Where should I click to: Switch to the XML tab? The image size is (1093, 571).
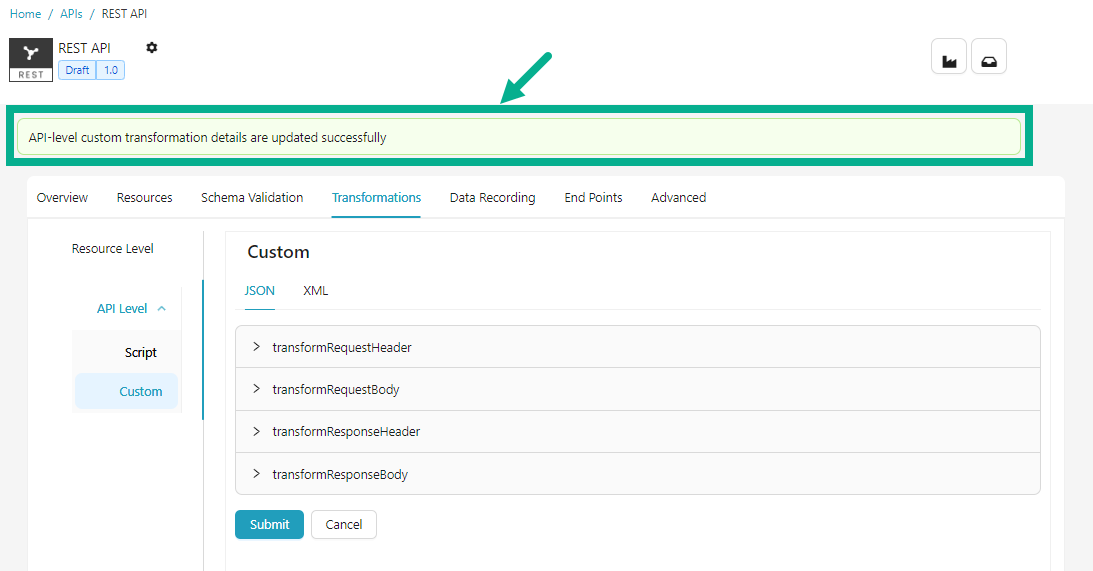315,291
